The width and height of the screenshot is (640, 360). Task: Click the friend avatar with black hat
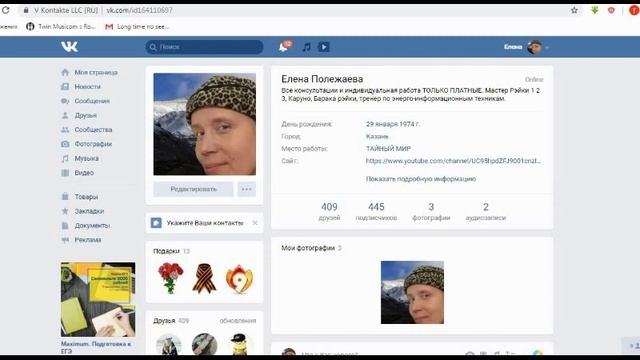240,344
